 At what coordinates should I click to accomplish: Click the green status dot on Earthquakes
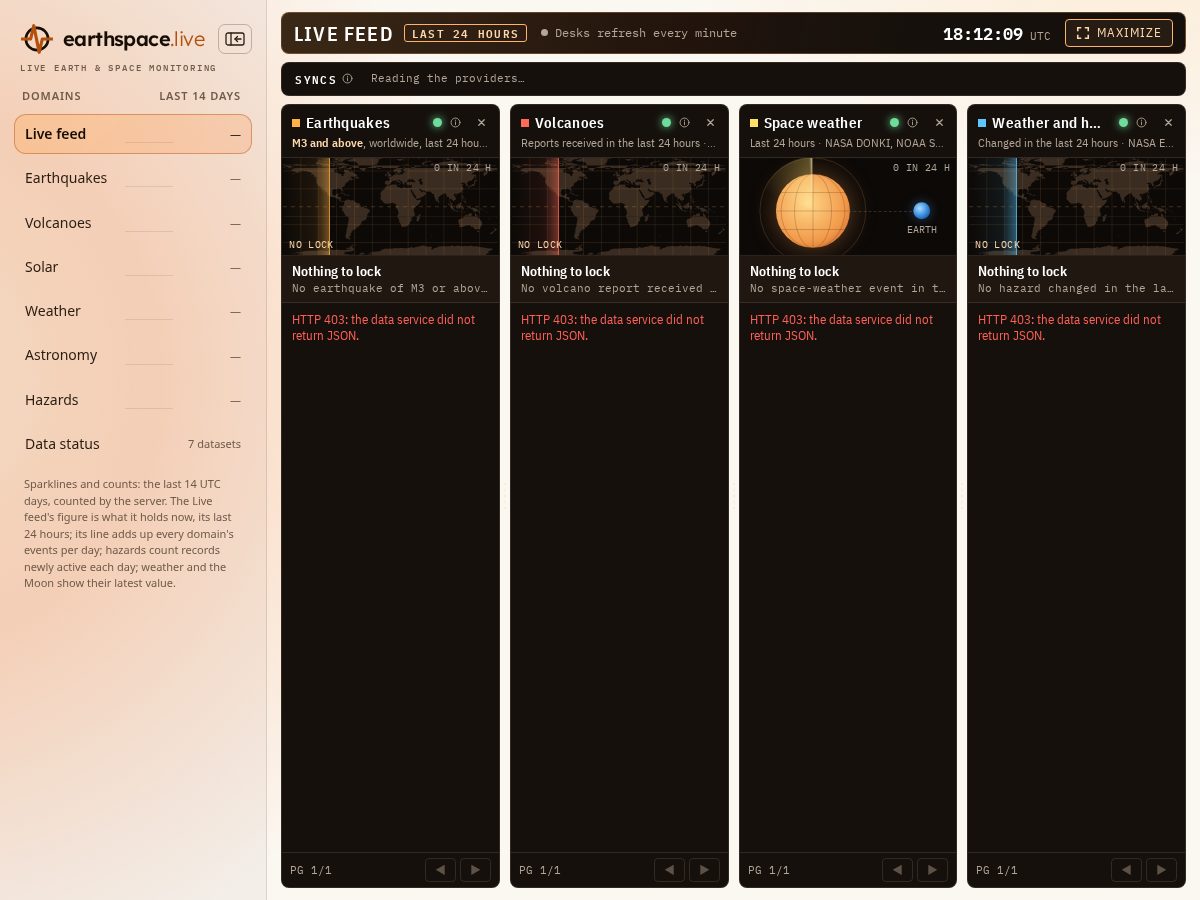pyautogui.click(x=437, y=123)
